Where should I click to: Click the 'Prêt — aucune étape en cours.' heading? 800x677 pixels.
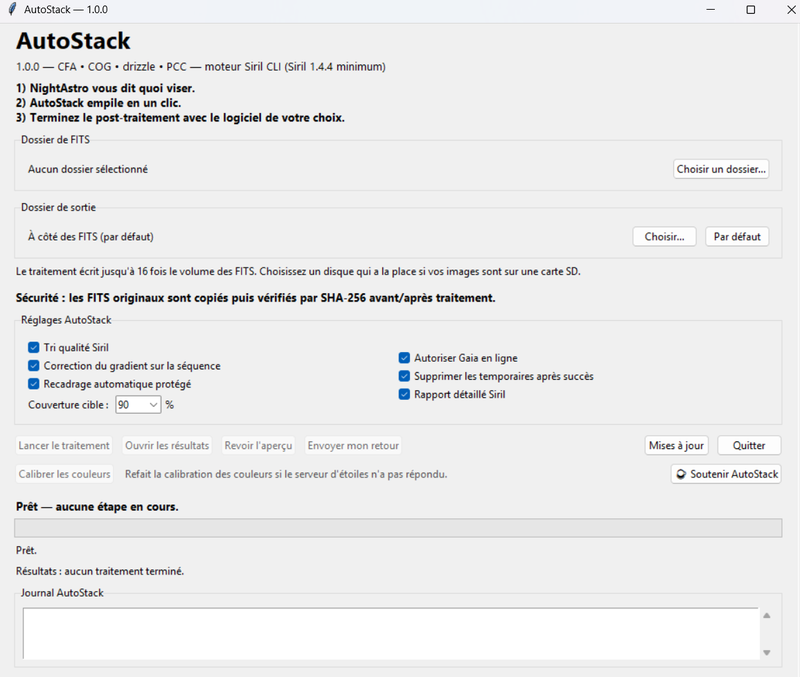pyautogui.click(x=97, y=507)
